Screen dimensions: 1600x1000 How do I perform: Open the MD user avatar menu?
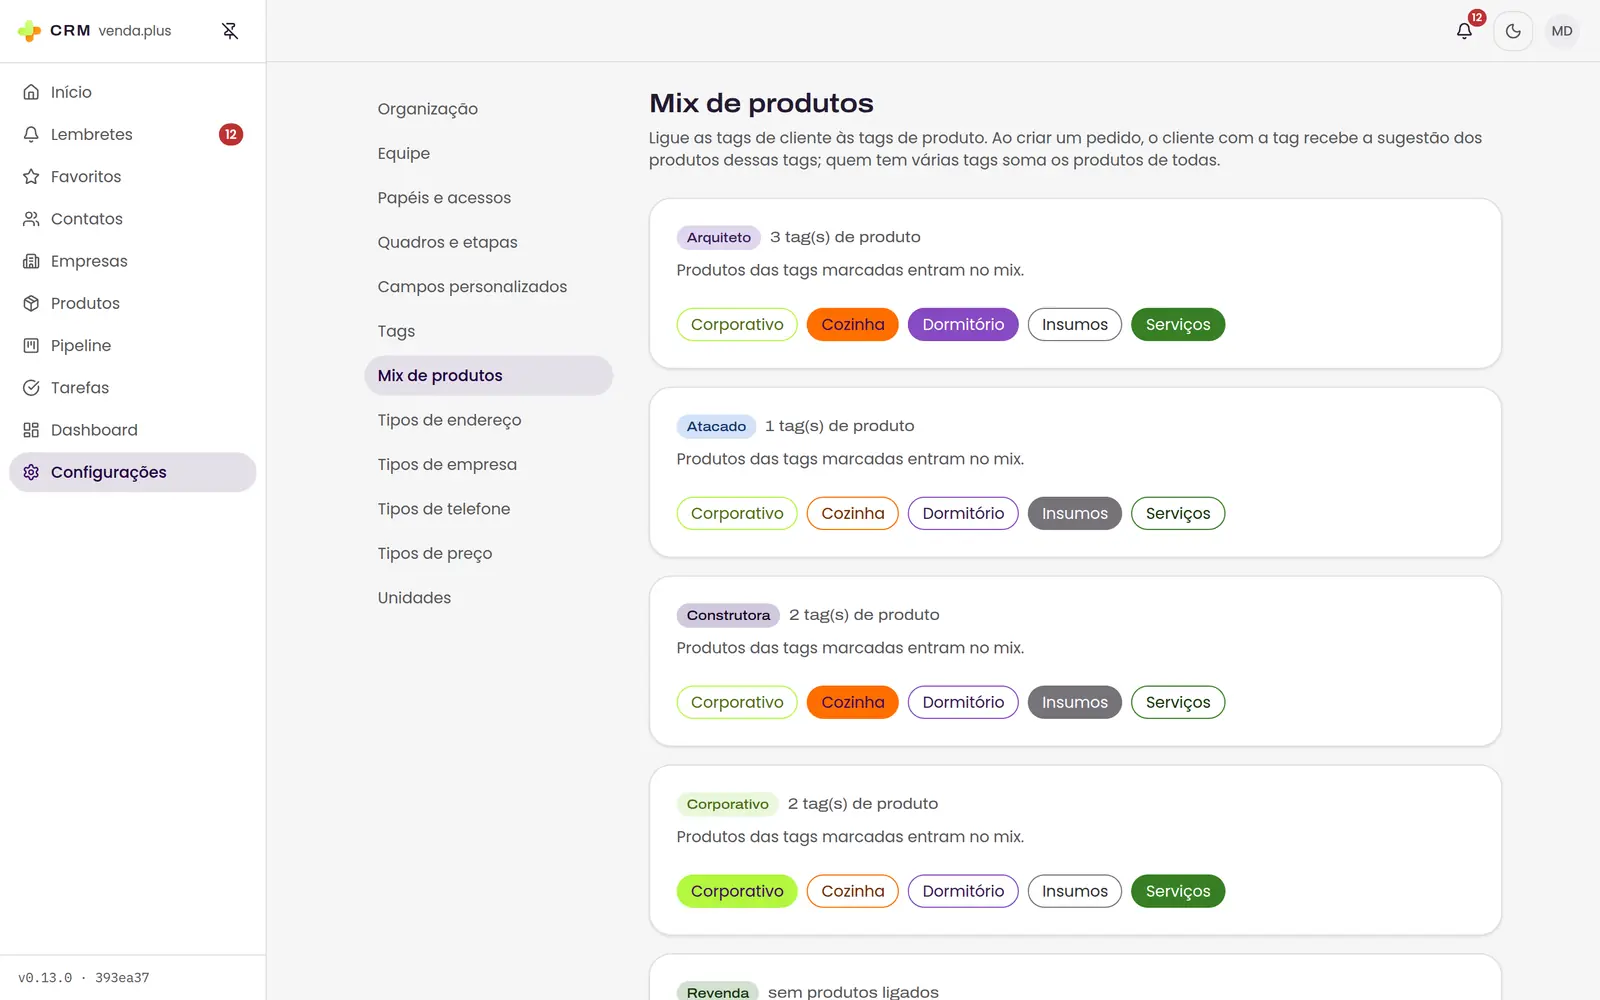click(x=1562, y=31)
